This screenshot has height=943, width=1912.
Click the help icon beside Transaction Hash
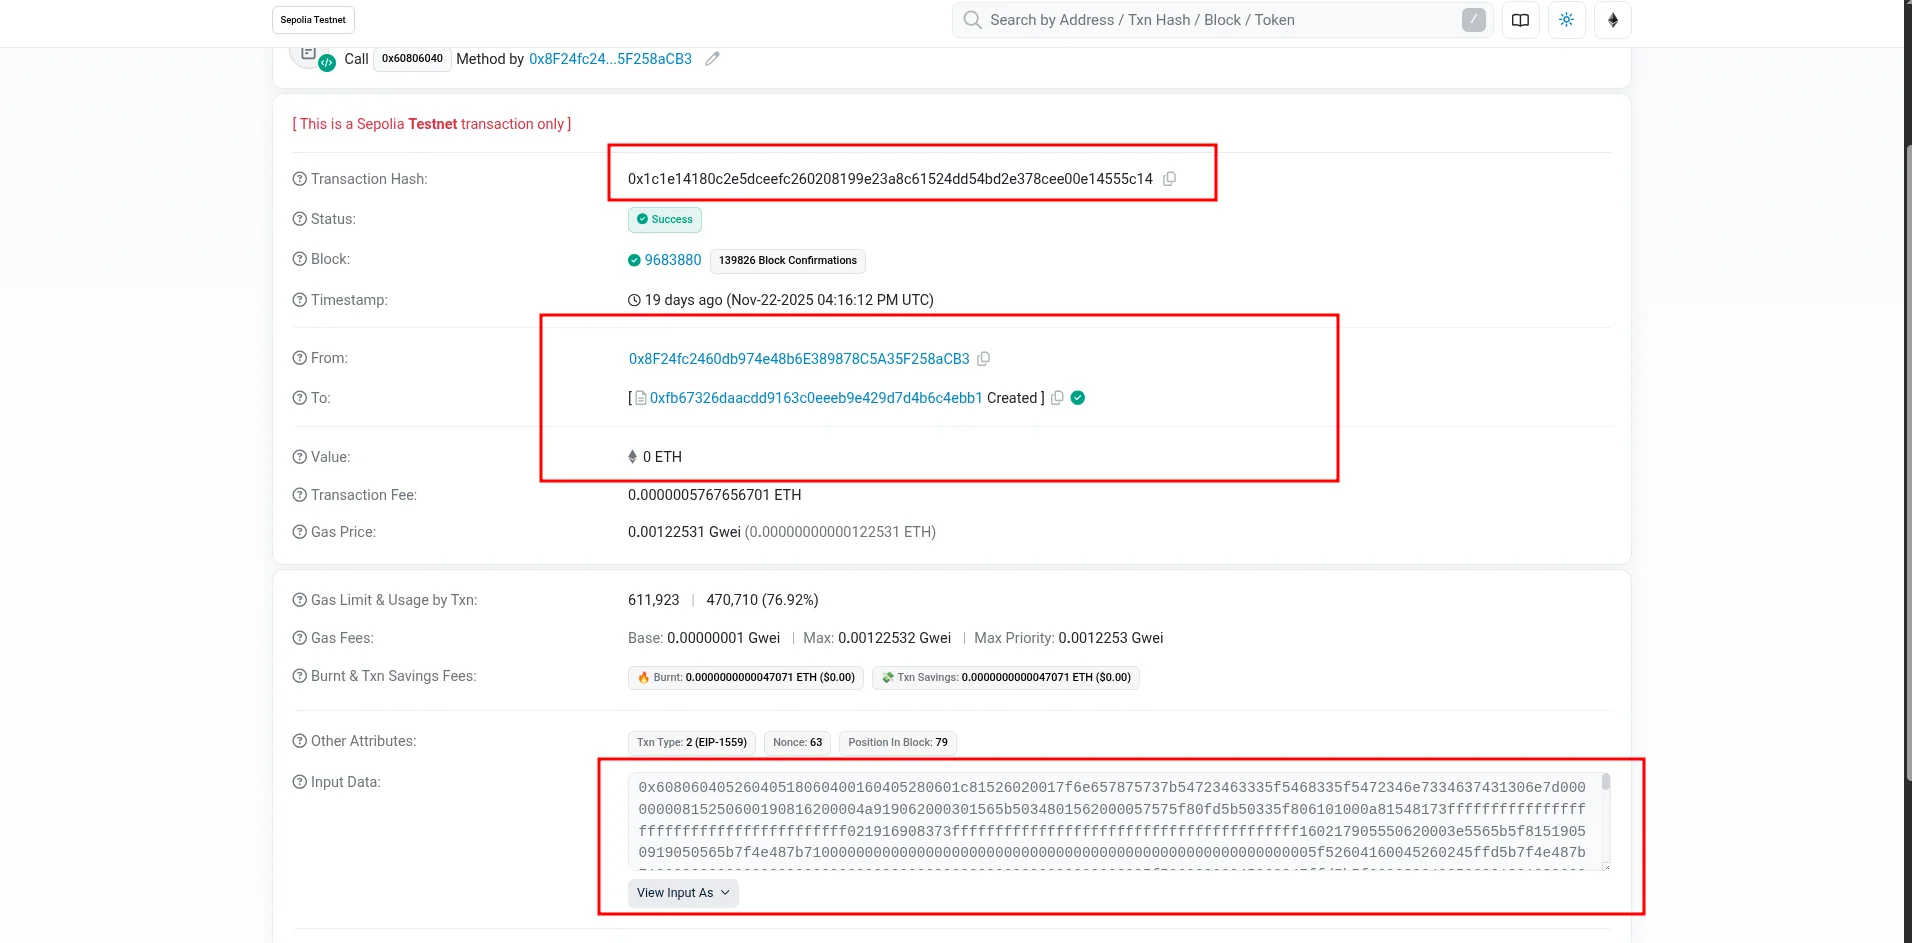(x=299, y=179)
